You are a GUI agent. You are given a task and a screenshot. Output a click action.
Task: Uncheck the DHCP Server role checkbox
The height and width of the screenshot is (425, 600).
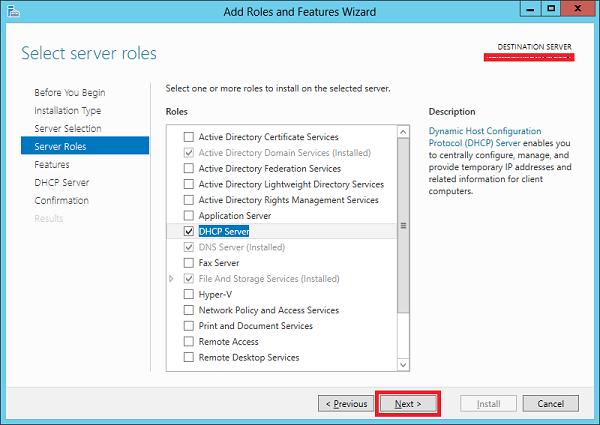click(x=190, y=231)
